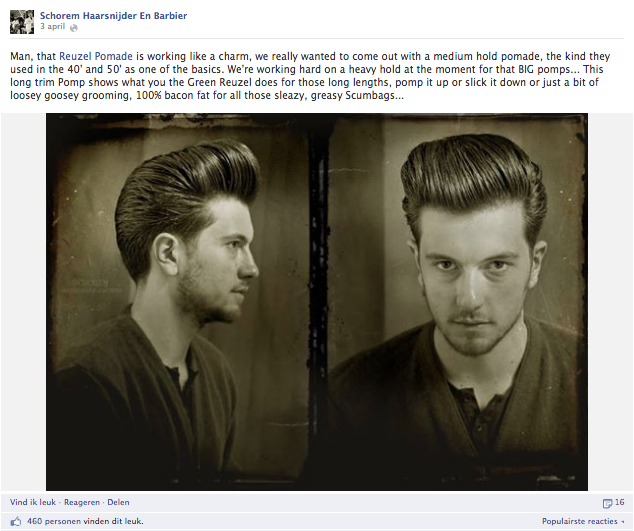Open the 16 comments count
This screenshot has width=634, height=531.
(620, 502)
